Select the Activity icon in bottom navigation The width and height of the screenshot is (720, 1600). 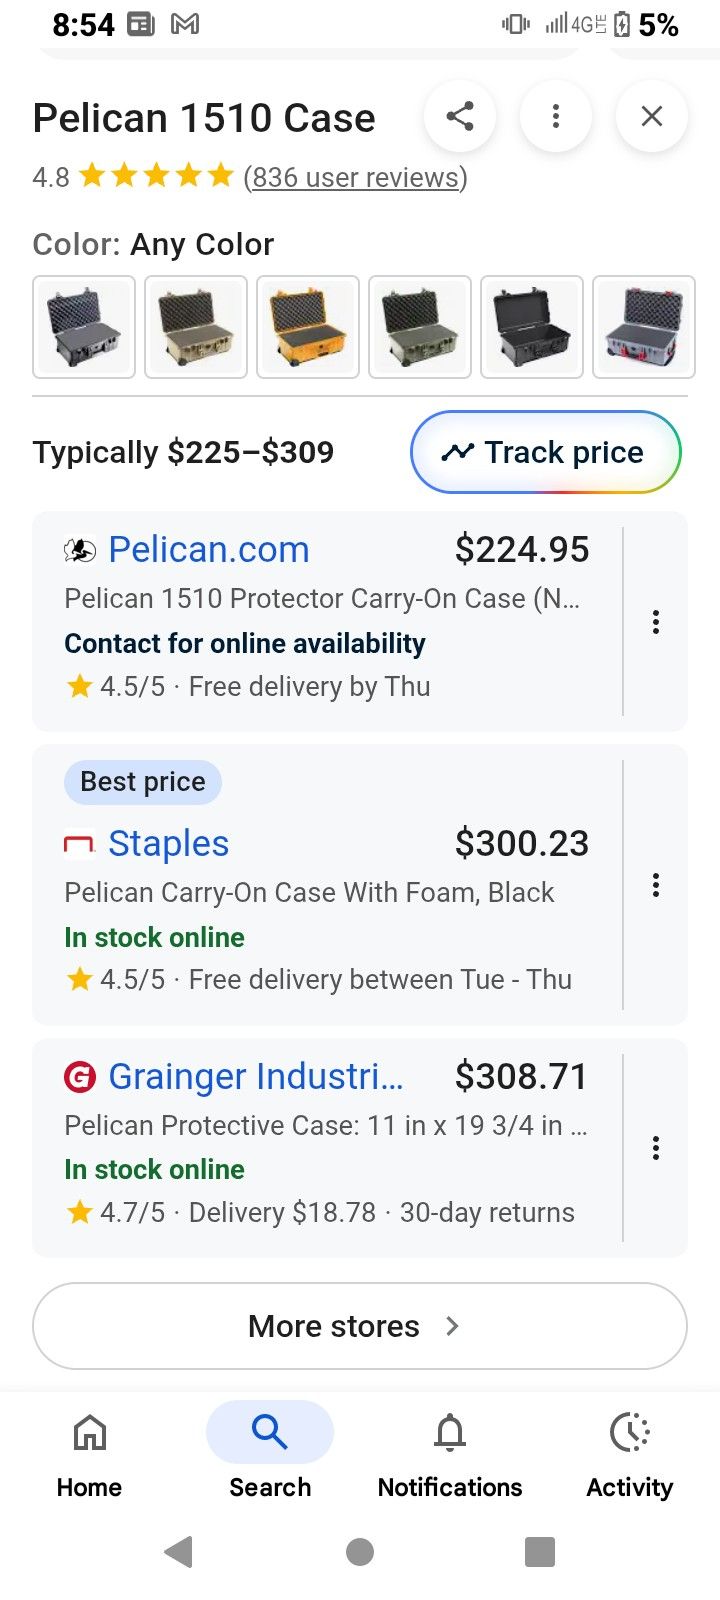point(629,1432)
